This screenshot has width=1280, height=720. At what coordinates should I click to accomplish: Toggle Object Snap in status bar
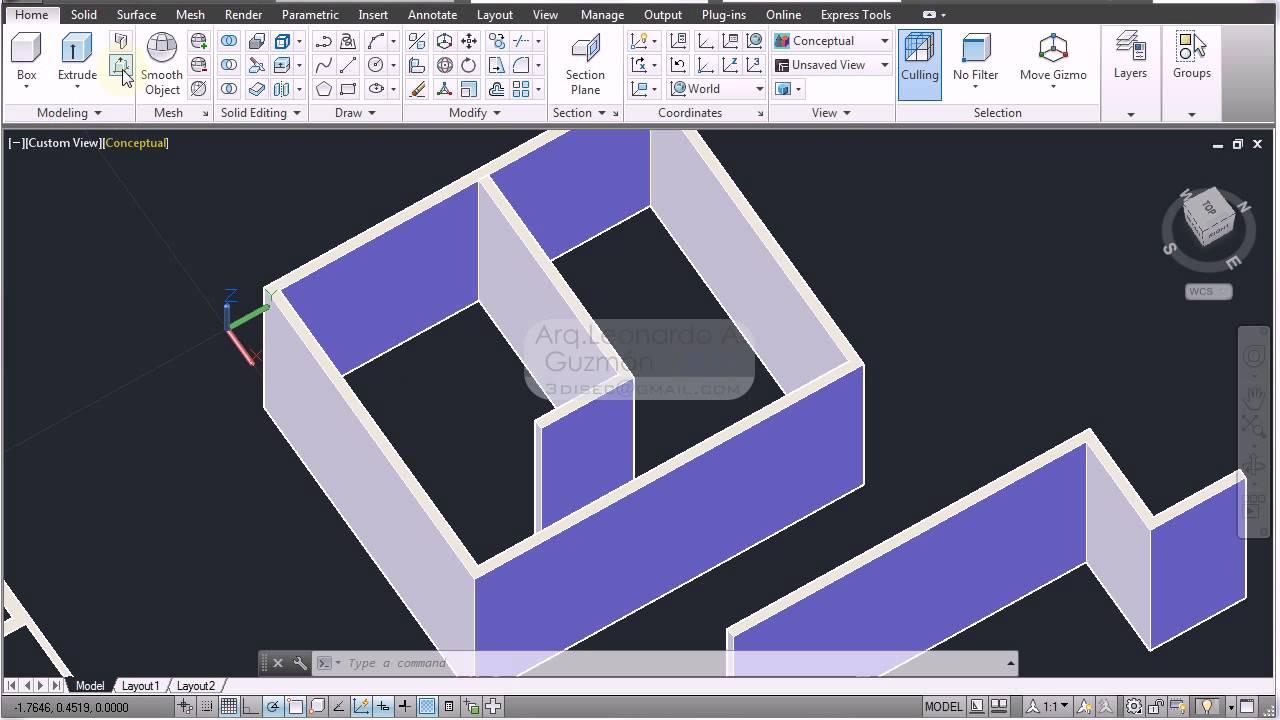tap(295, 706)
